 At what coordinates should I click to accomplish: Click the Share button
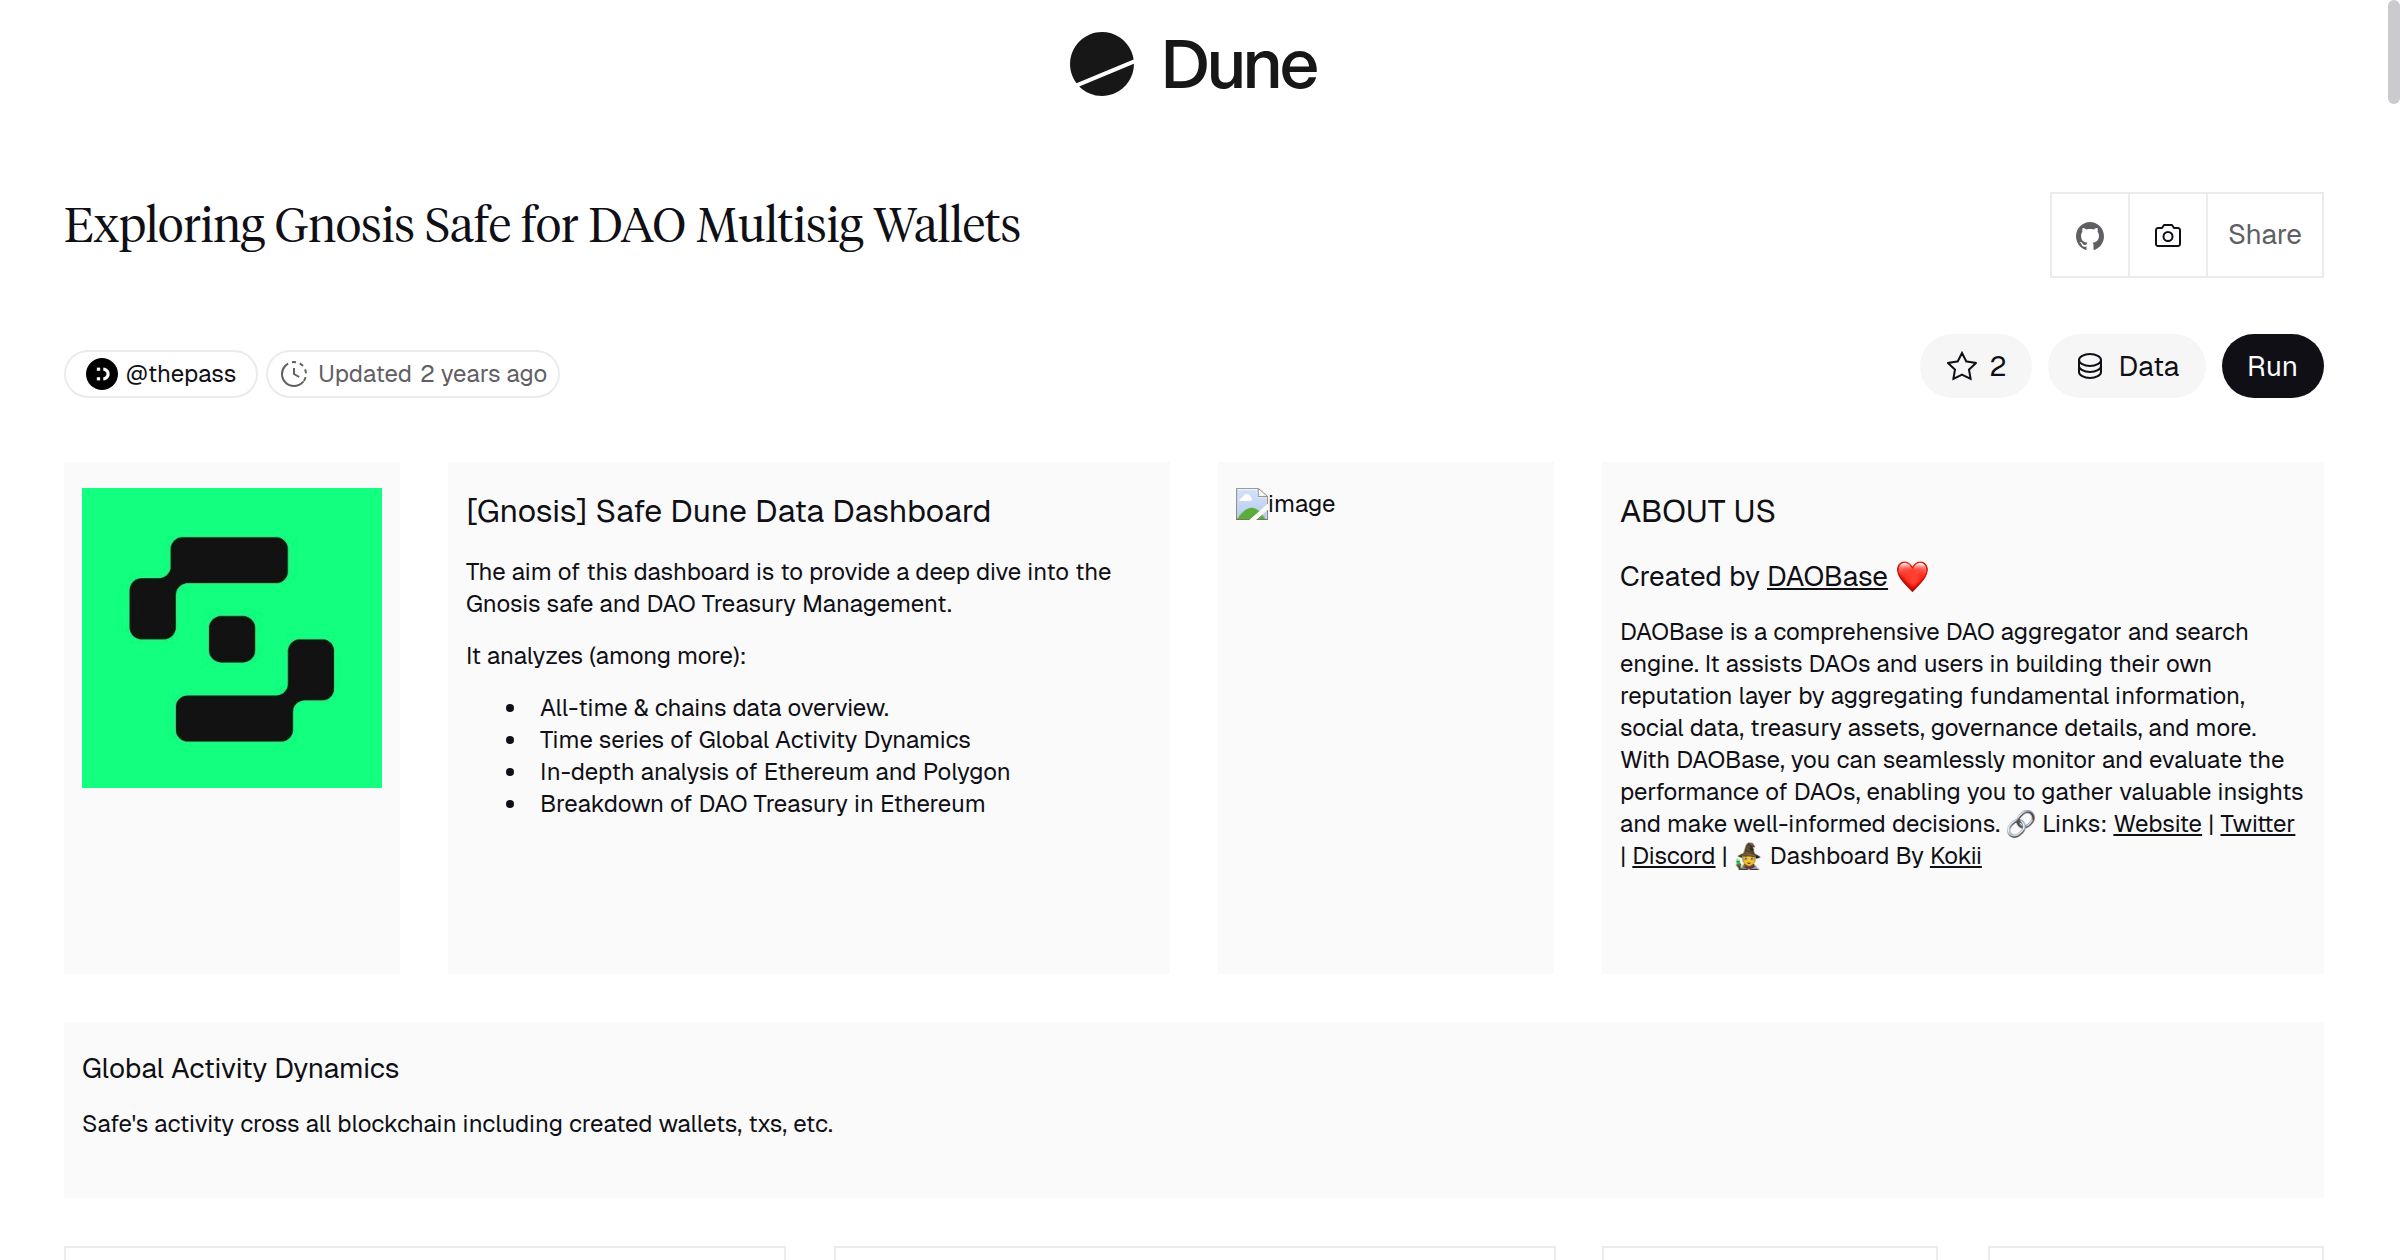pyautogui.click(x=2264, y=234)
